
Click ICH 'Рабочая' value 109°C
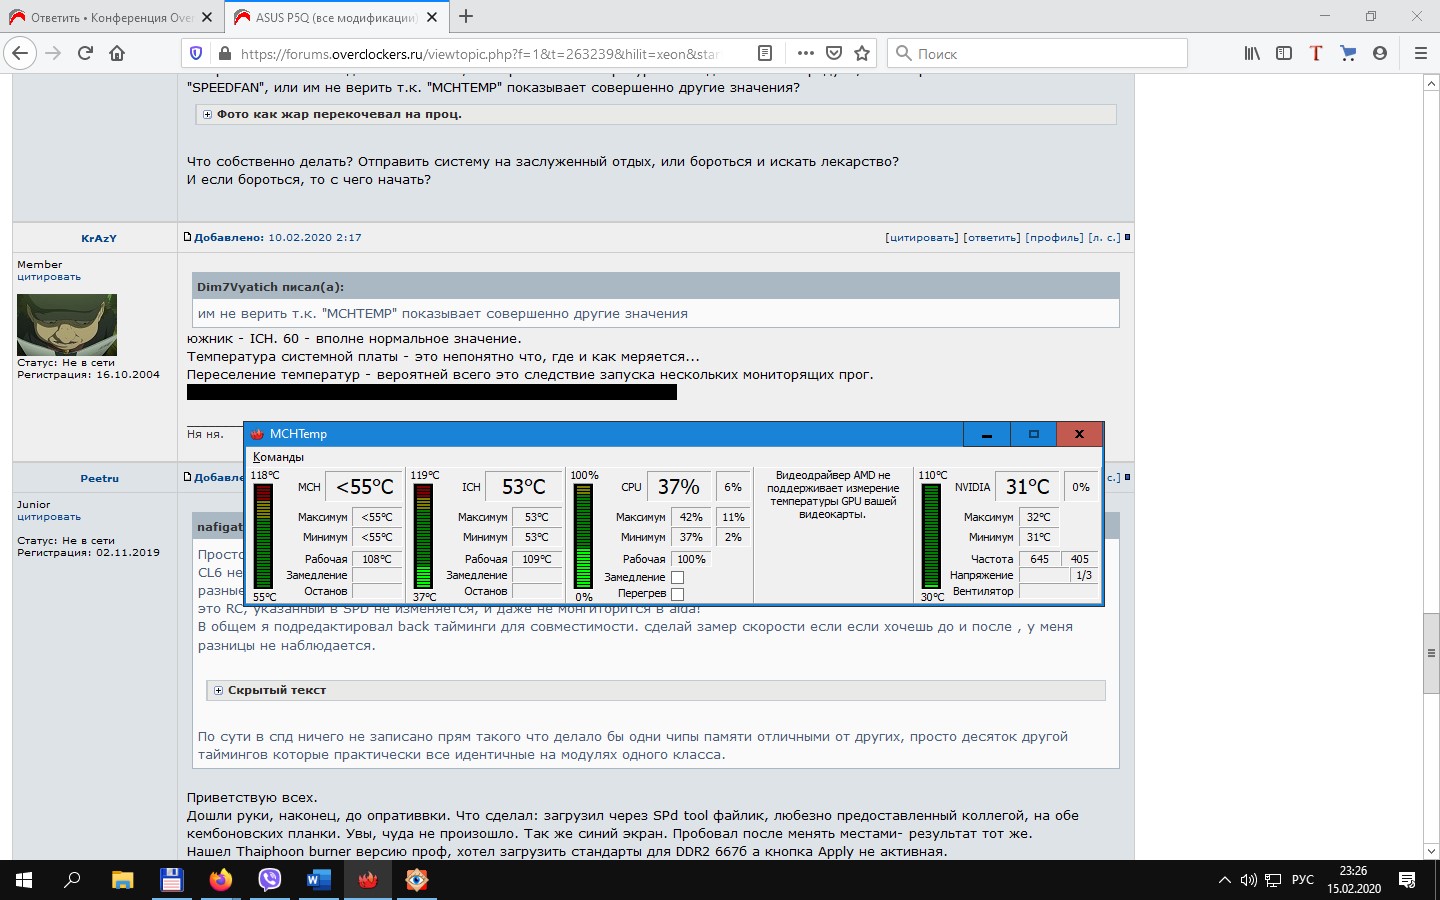[x=537, y=559]
